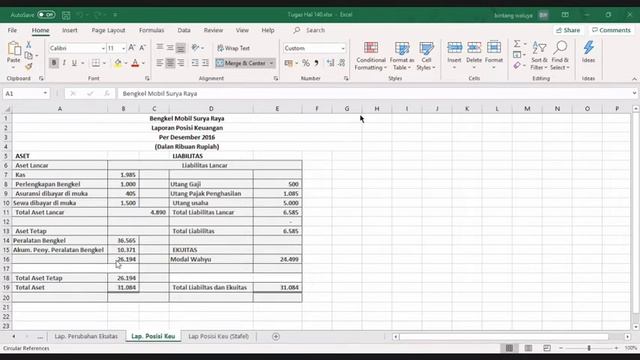Open Format as Table gallery
Viewport: 640px width, 360px height.
tap(402, 56)
